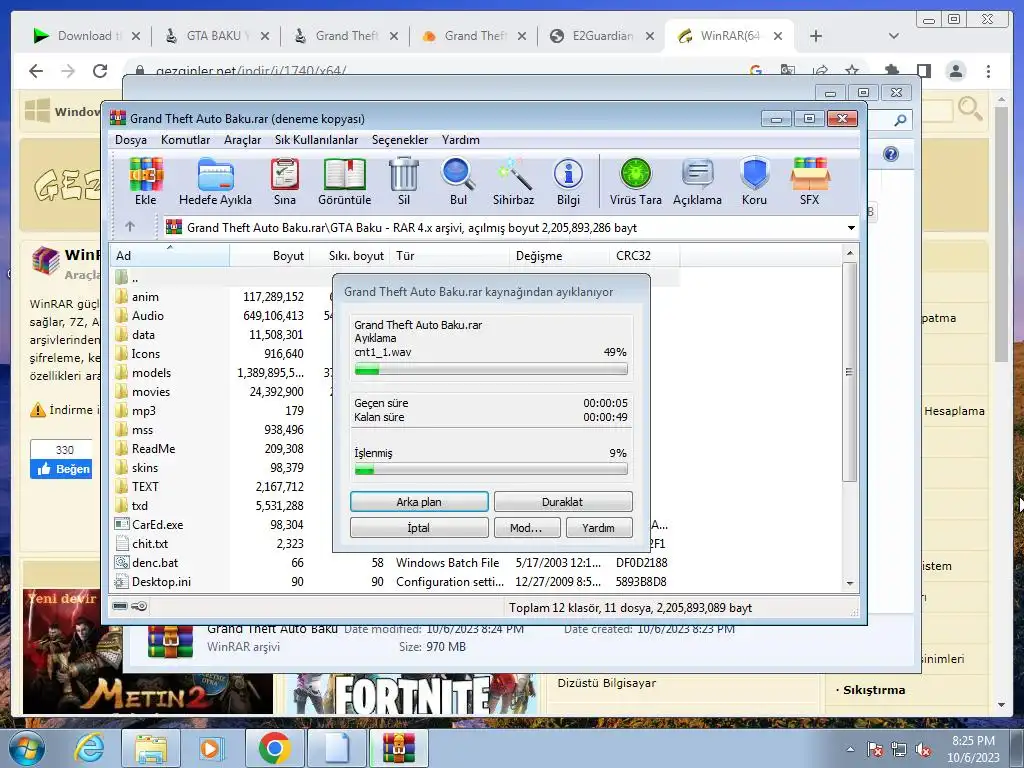Screen dimensions: 1024x768
Task: Select the Desktop.ini file
Action: coord(161,581)
